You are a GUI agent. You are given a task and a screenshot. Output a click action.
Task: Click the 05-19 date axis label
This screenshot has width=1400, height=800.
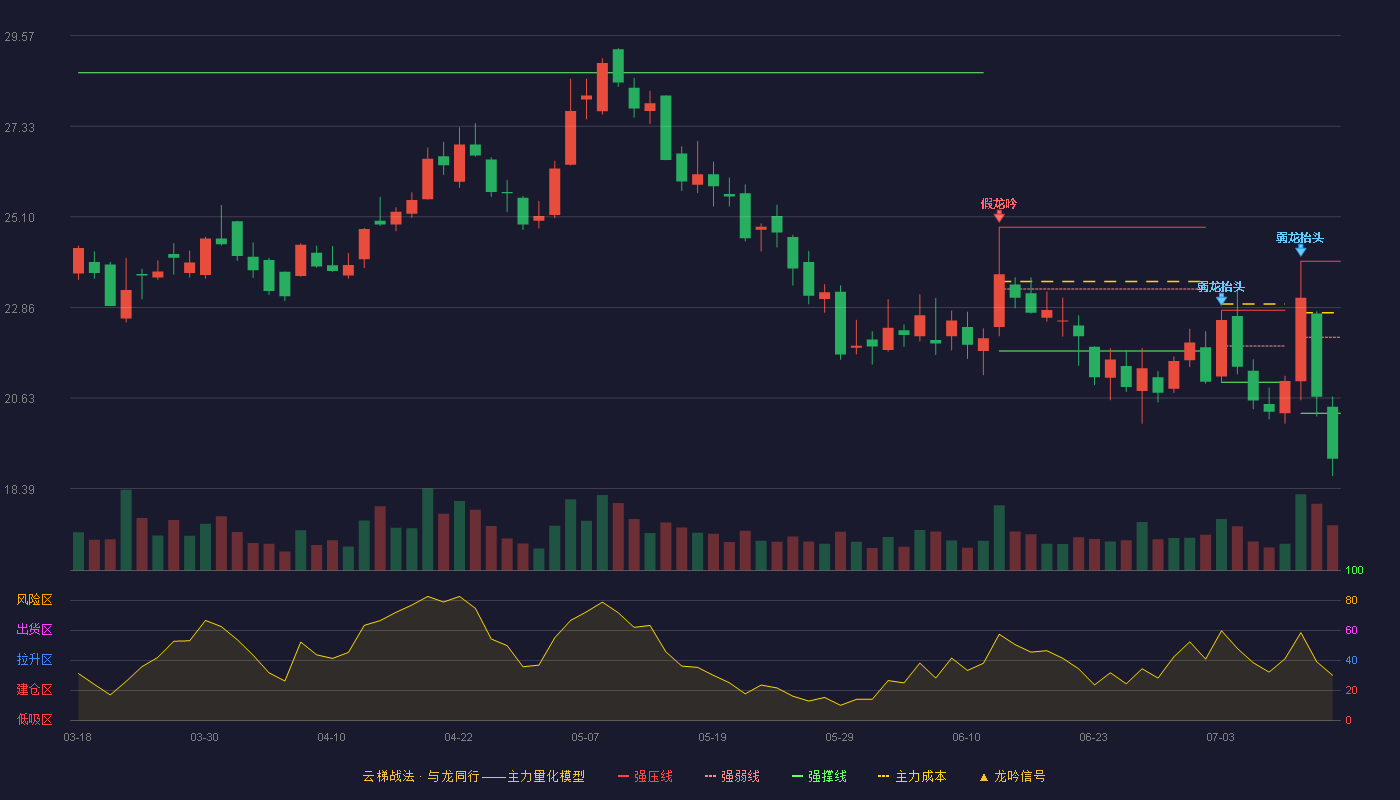click(x=712, y=737)
